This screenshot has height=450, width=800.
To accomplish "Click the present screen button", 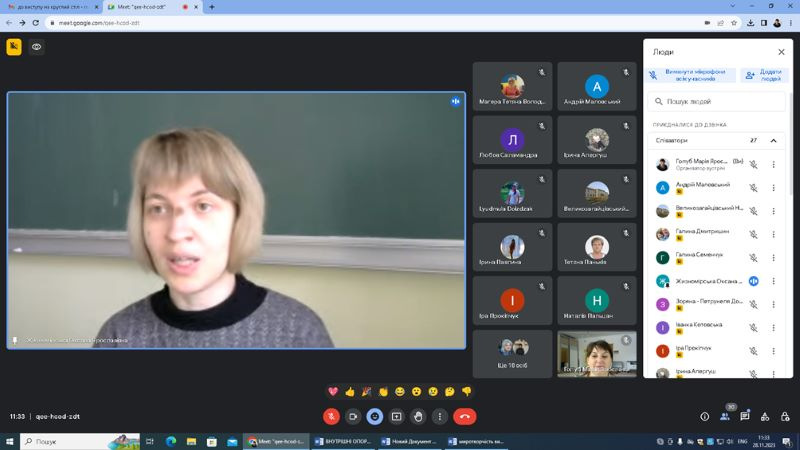I will (x=396, y=416).
